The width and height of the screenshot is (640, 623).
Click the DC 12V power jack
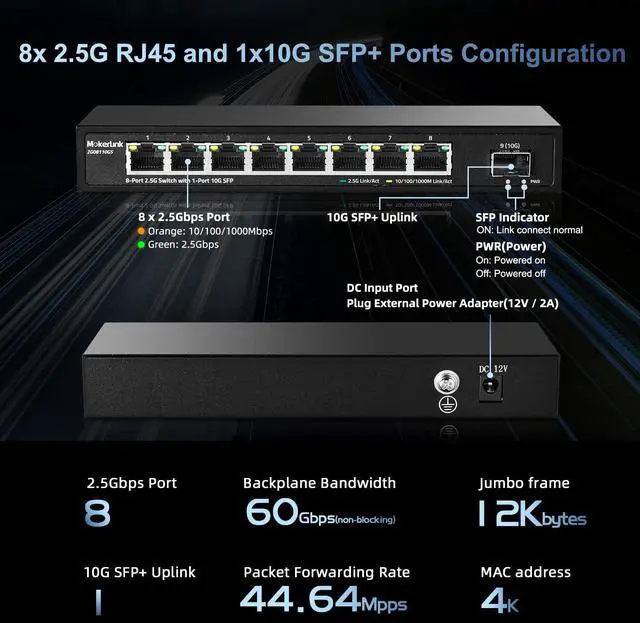[491, 387]
